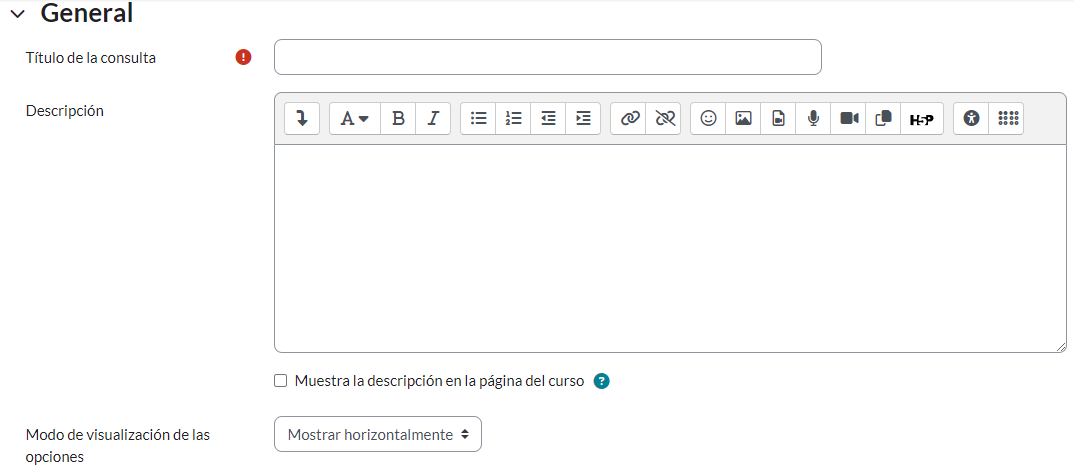Collapse the General section

coord(17,14)
